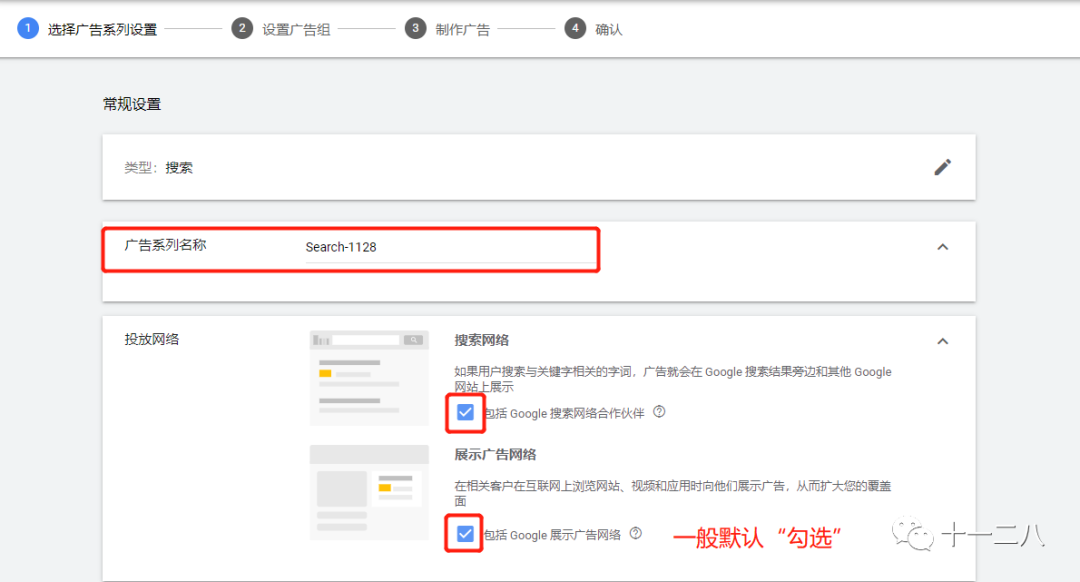1080x582 pixels.
Task: Open help icon beside Google 搜索网络合作伙伴
Action: coord(659,412)
